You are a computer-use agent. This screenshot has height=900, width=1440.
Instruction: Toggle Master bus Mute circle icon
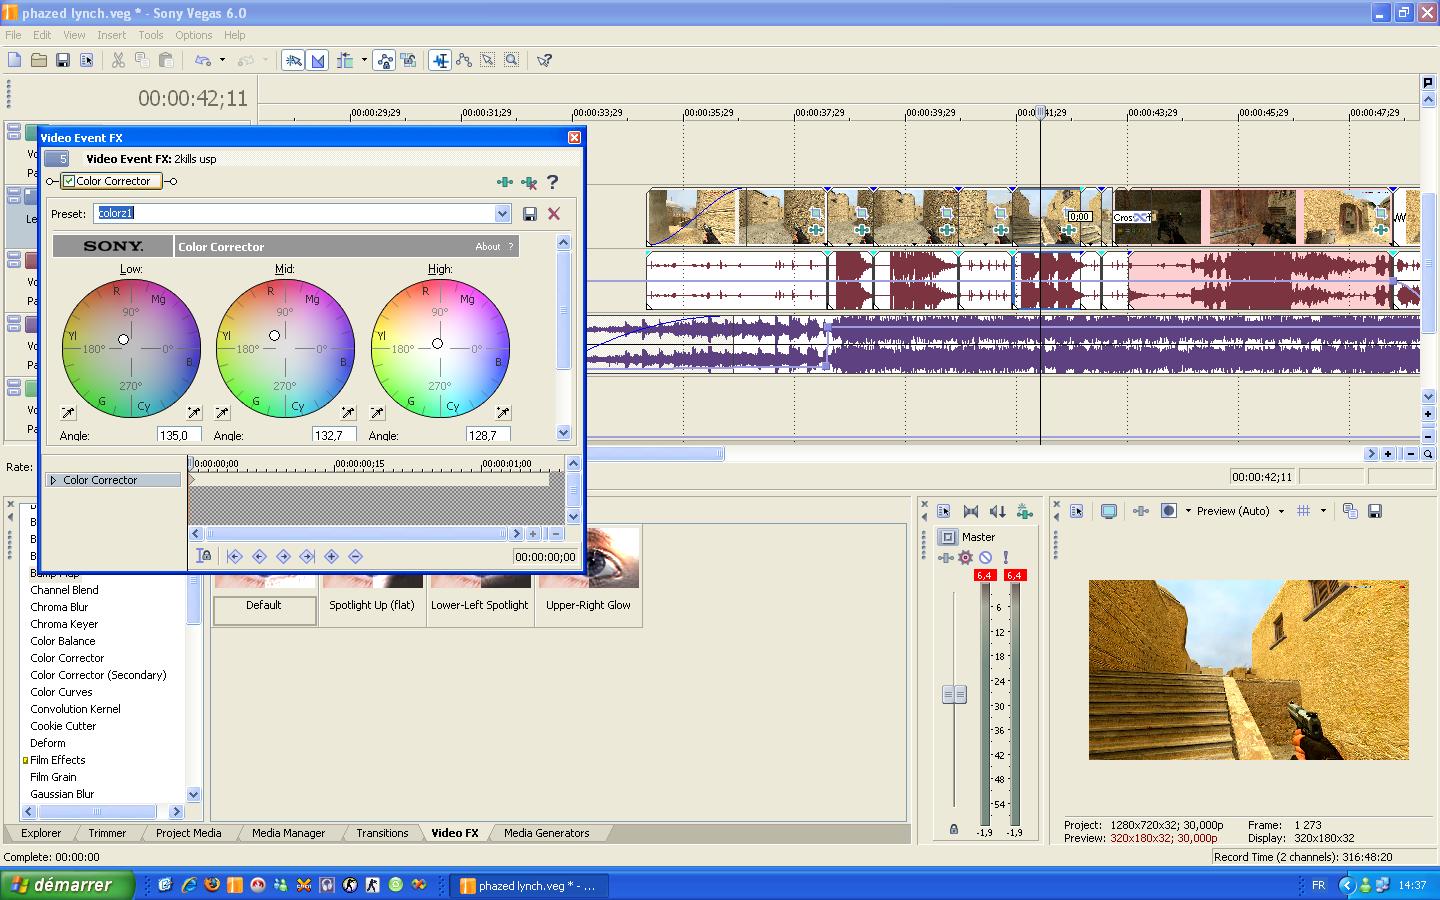pyautogui.click(x=985, y=557)
